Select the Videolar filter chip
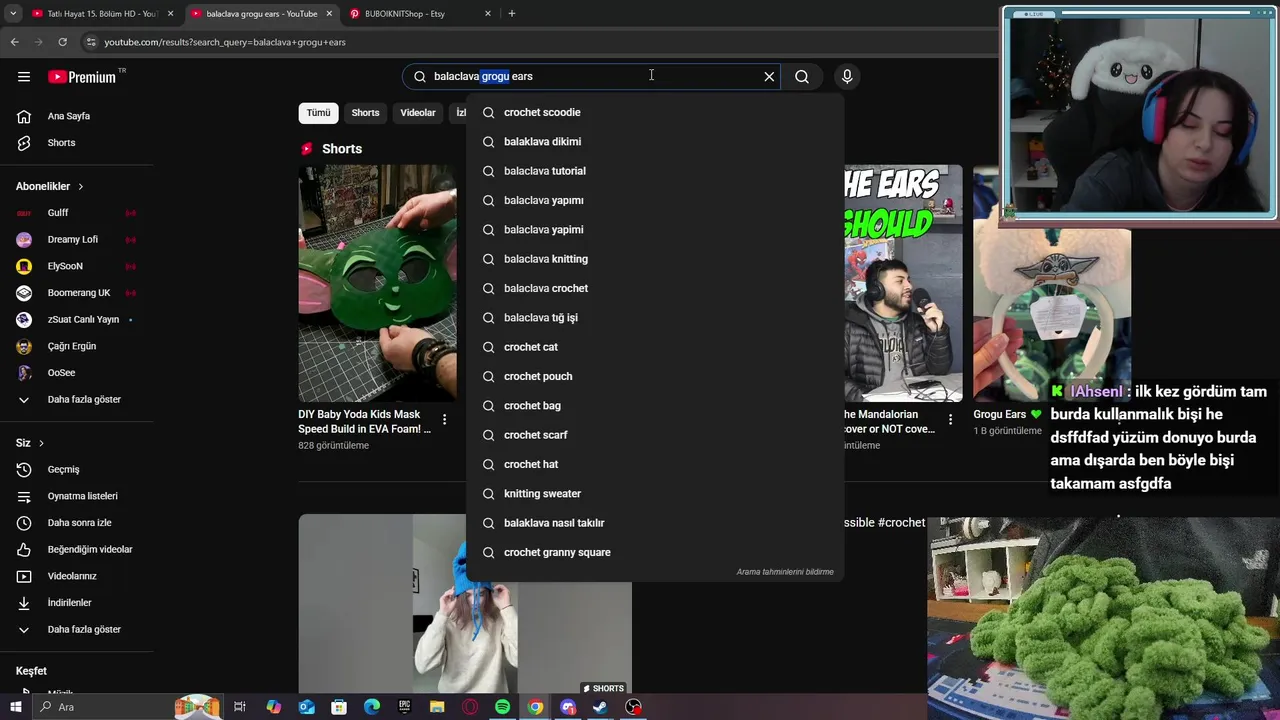1280x720 pixels. pos(418,113)
